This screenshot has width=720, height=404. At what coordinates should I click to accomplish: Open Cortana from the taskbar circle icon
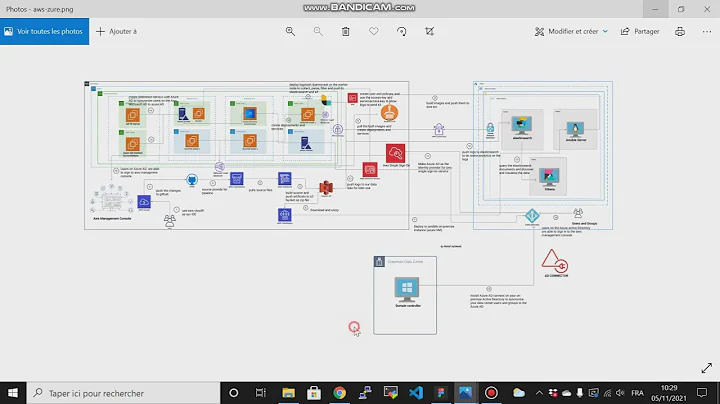tap(234, 393)
